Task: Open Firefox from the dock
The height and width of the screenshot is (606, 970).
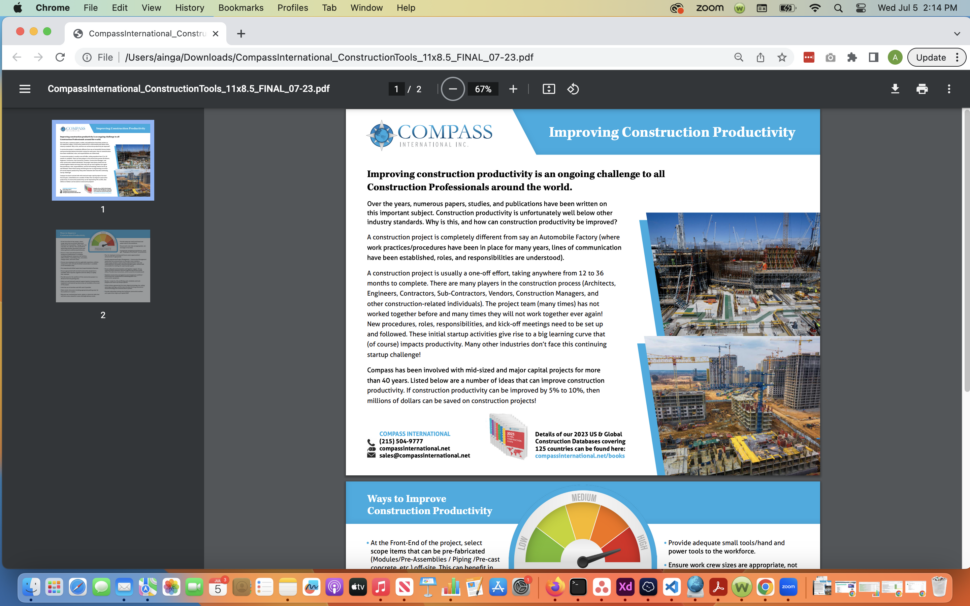Action: (555, 586)
